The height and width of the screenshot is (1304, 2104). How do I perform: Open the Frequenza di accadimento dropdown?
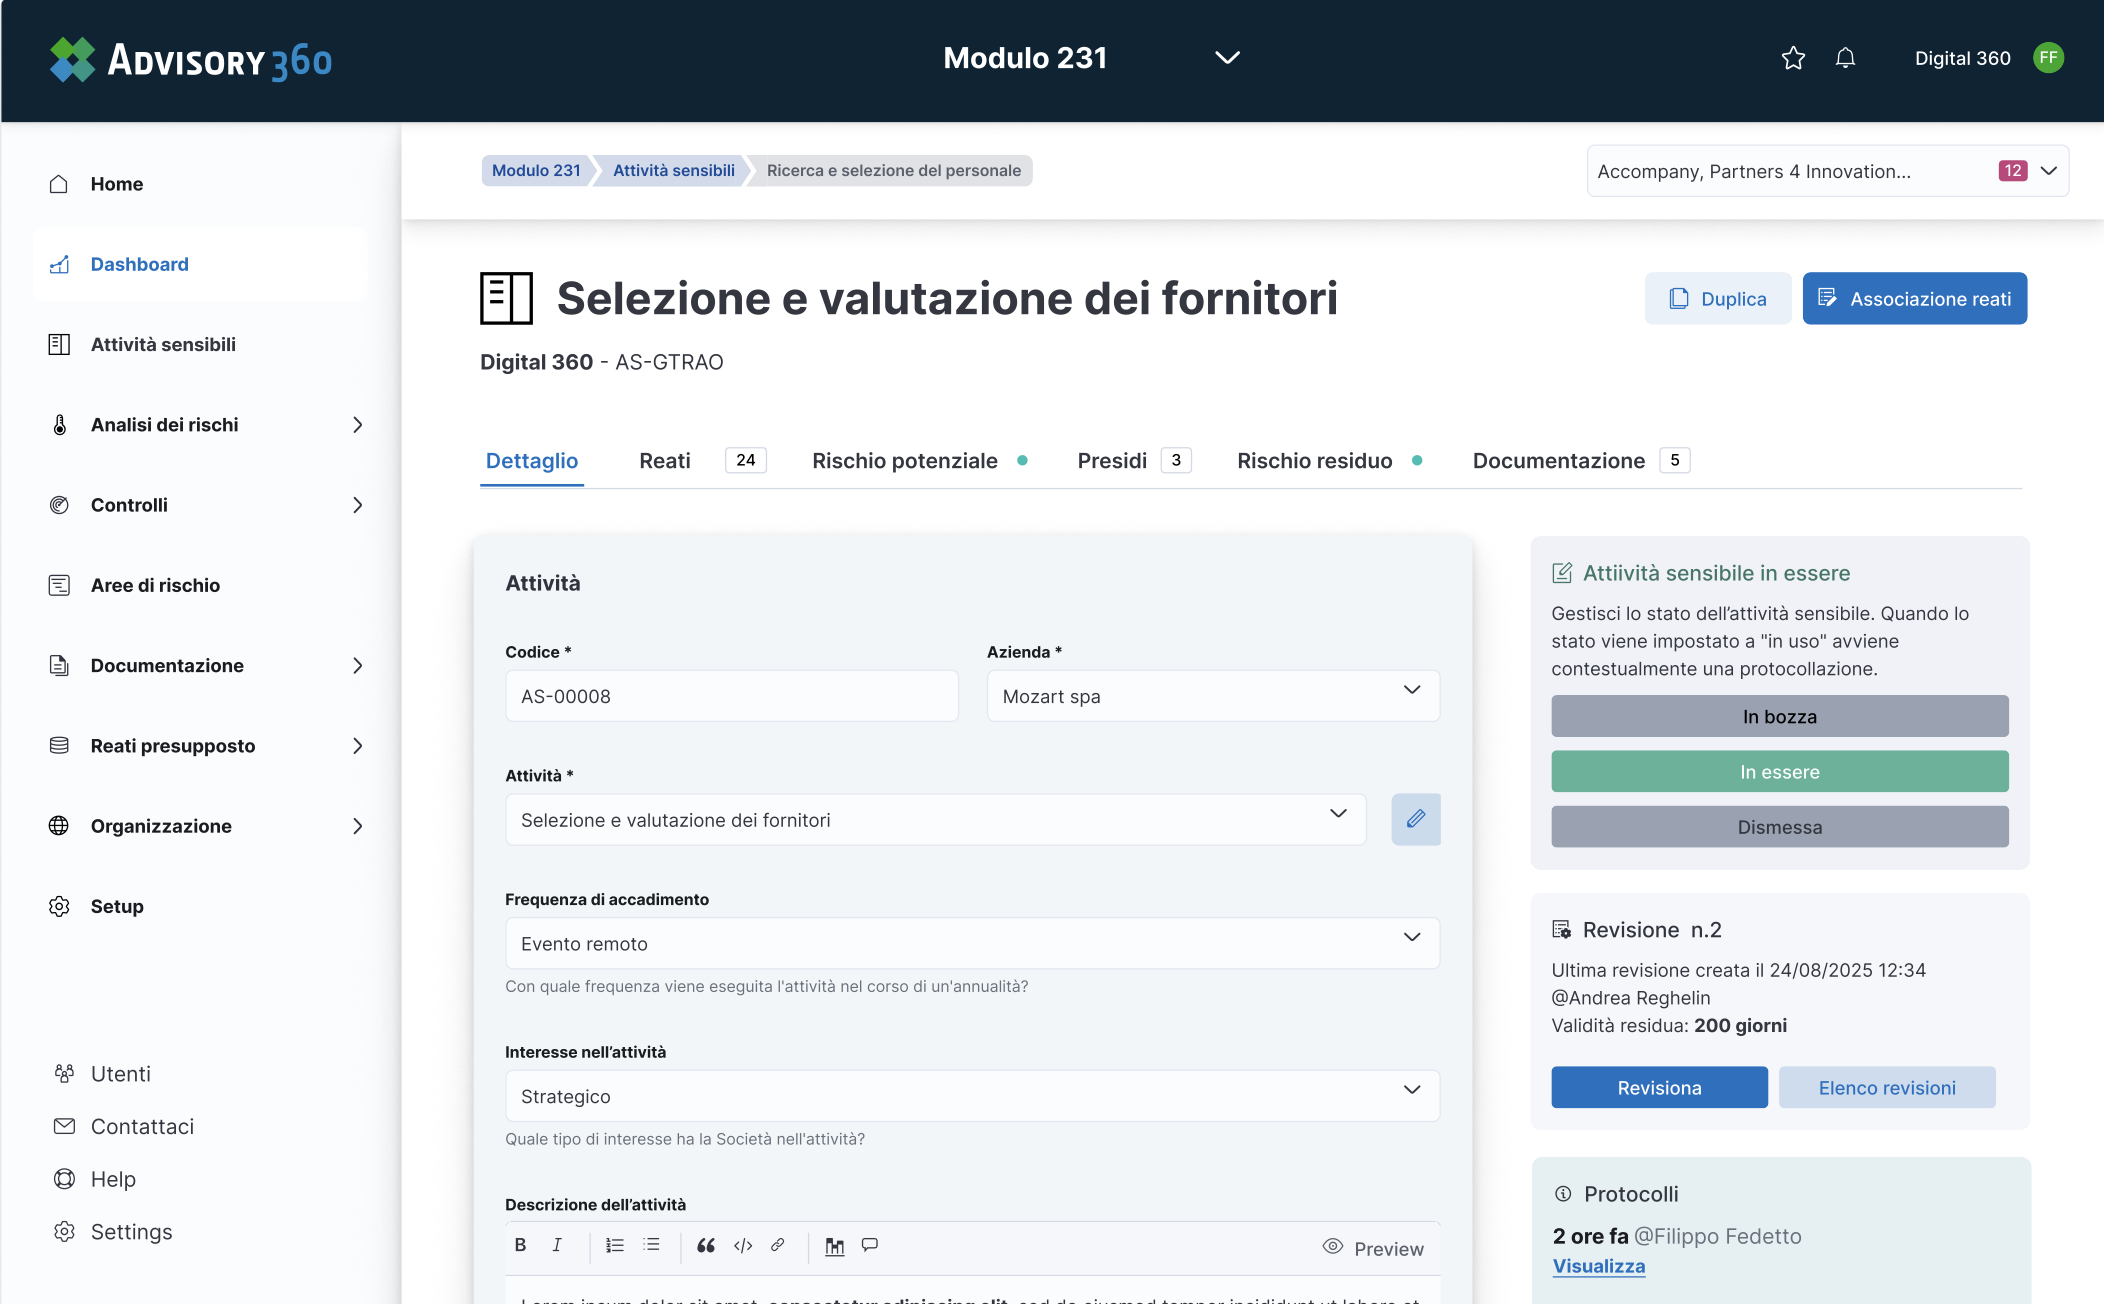(x=971, y=943)
